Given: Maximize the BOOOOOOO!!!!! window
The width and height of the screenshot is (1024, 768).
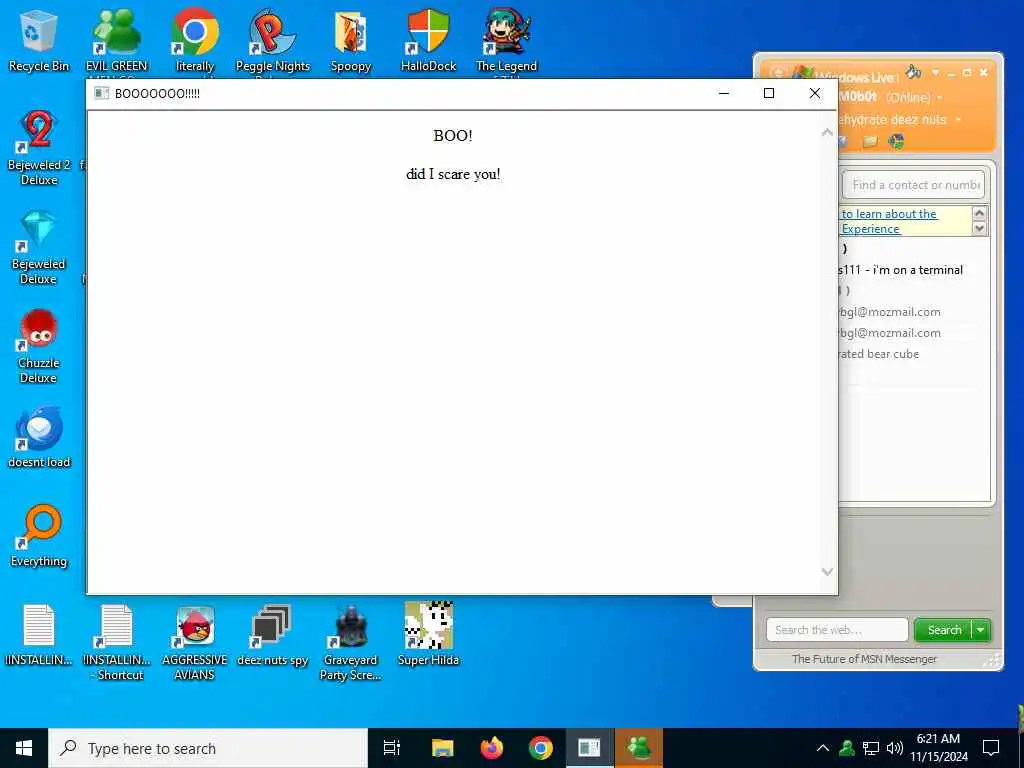Looking at the screenshot, I should pyautogui.click(x=769, y=93).
